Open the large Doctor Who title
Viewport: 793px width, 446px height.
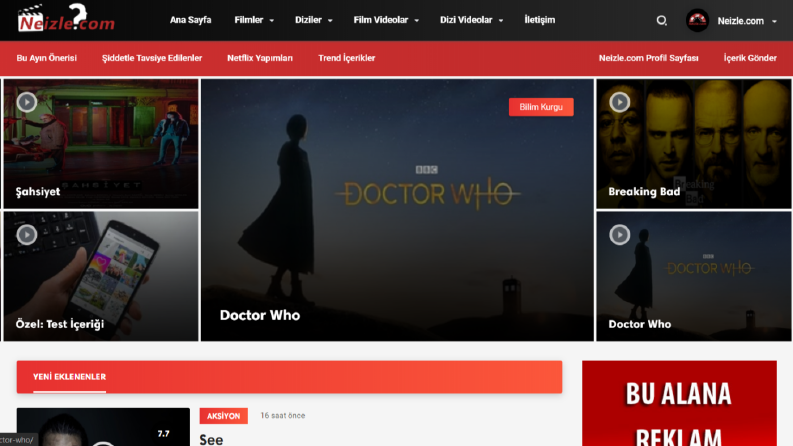click(260, 315)
